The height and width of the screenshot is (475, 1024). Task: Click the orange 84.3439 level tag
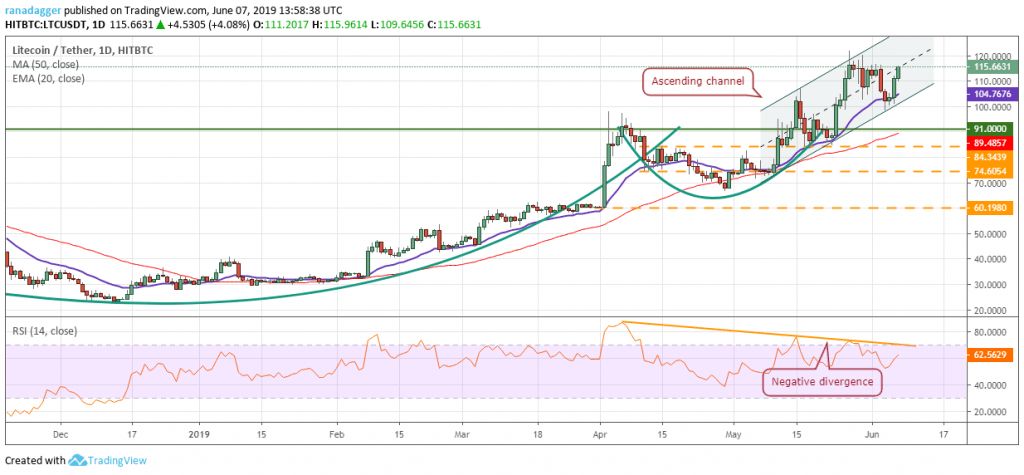pyautogui.click(x=991, y=156)
